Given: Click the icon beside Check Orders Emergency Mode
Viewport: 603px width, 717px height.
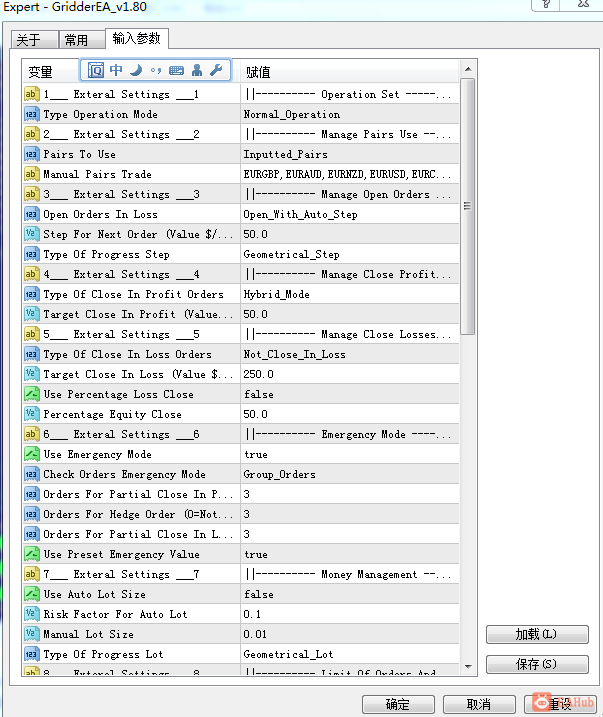Looking at the screenshot, I should click(32, 474).
